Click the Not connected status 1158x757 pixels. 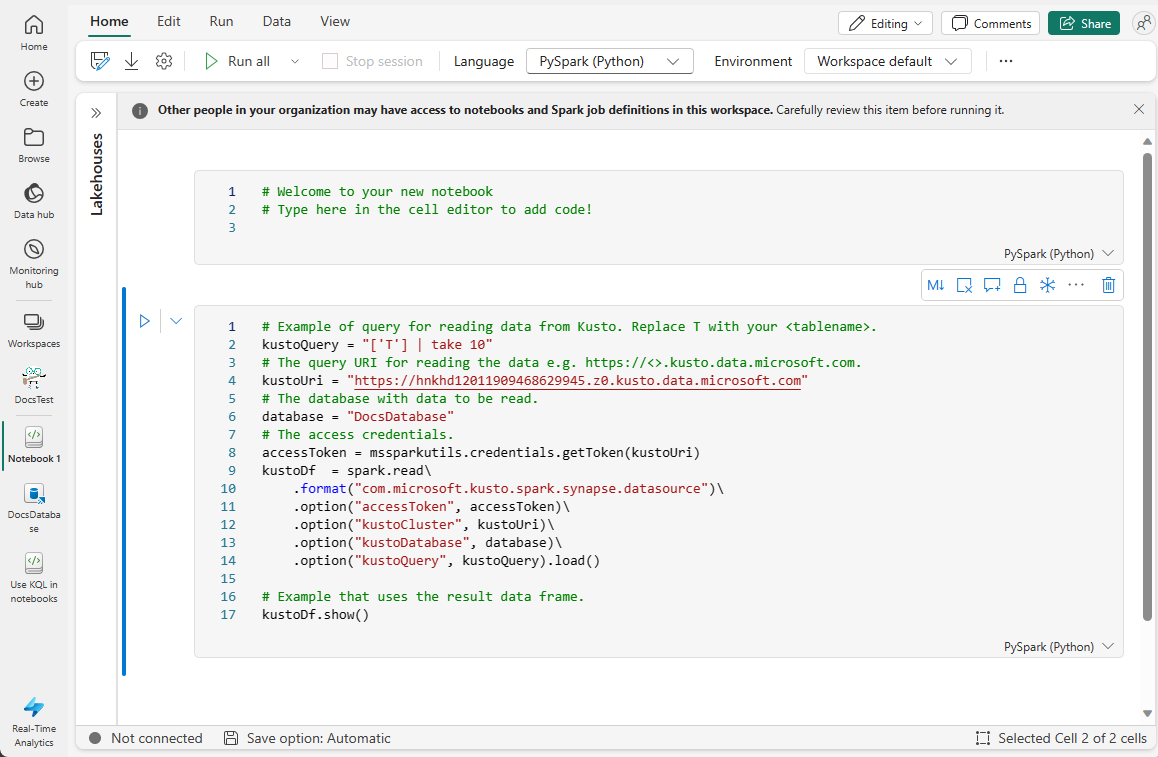146,739
